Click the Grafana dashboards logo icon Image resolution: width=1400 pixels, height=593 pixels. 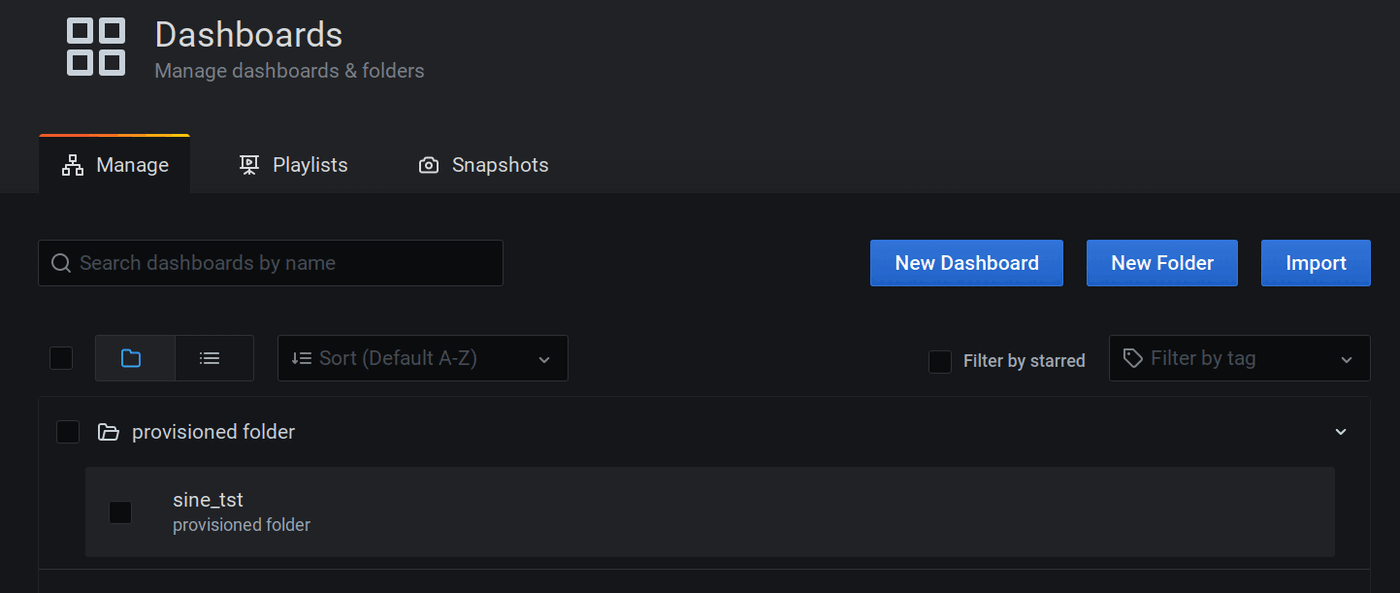coord(95,46)
